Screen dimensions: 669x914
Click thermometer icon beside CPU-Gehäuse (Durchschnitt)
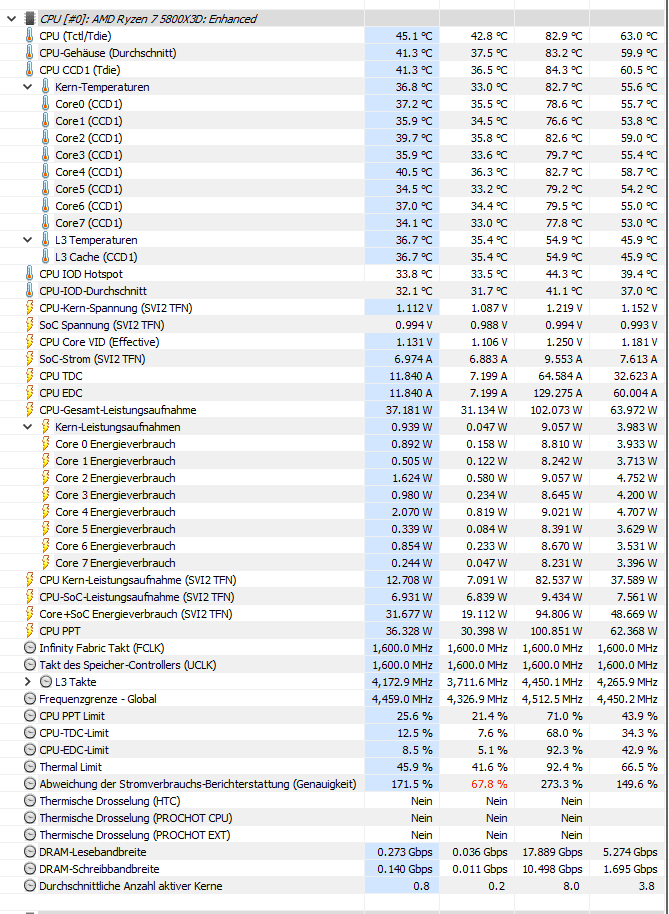(29, 53)
